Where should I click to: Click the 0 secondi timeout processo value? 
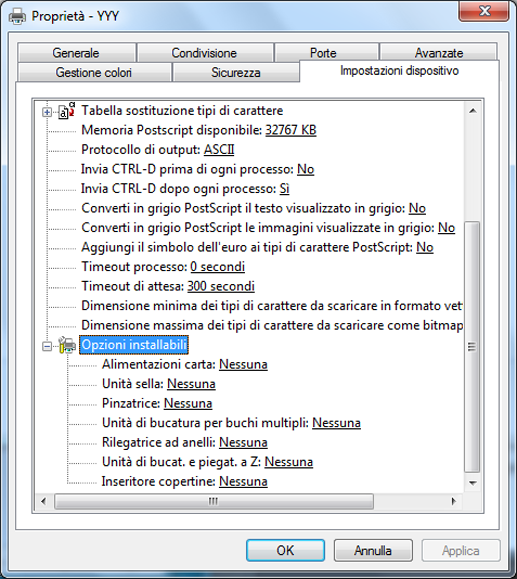coord(218,267)
